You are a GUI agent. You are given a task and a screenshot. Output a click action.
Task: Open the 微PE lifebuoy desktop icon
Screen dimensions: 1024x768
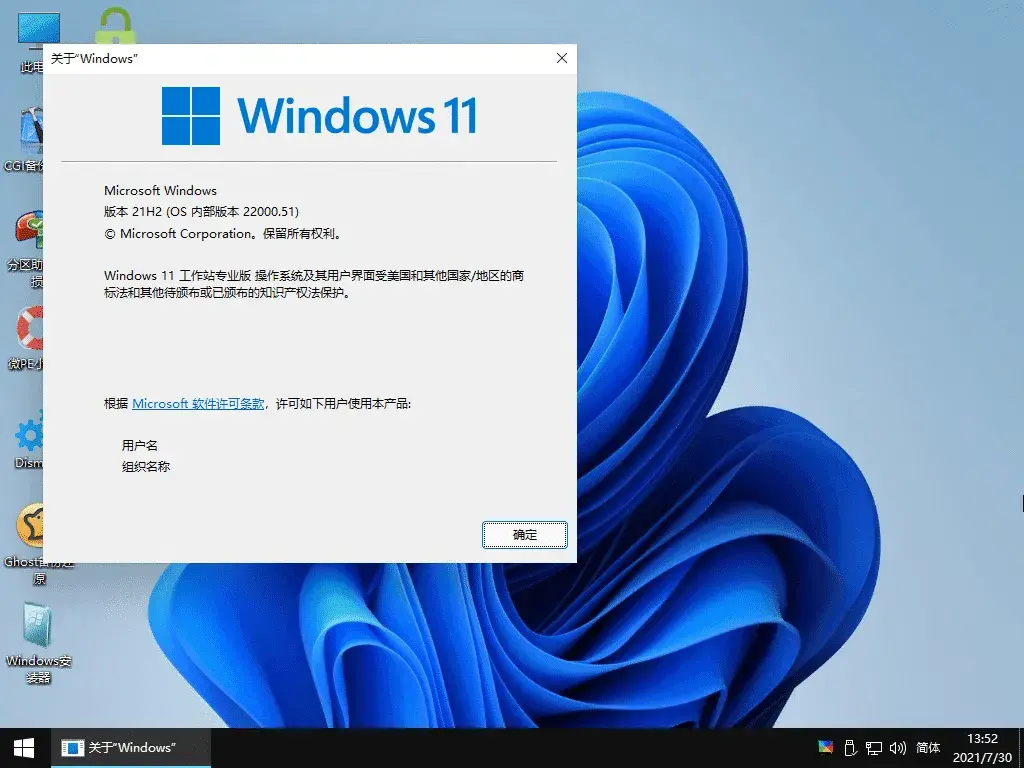(x=26, y=338)
